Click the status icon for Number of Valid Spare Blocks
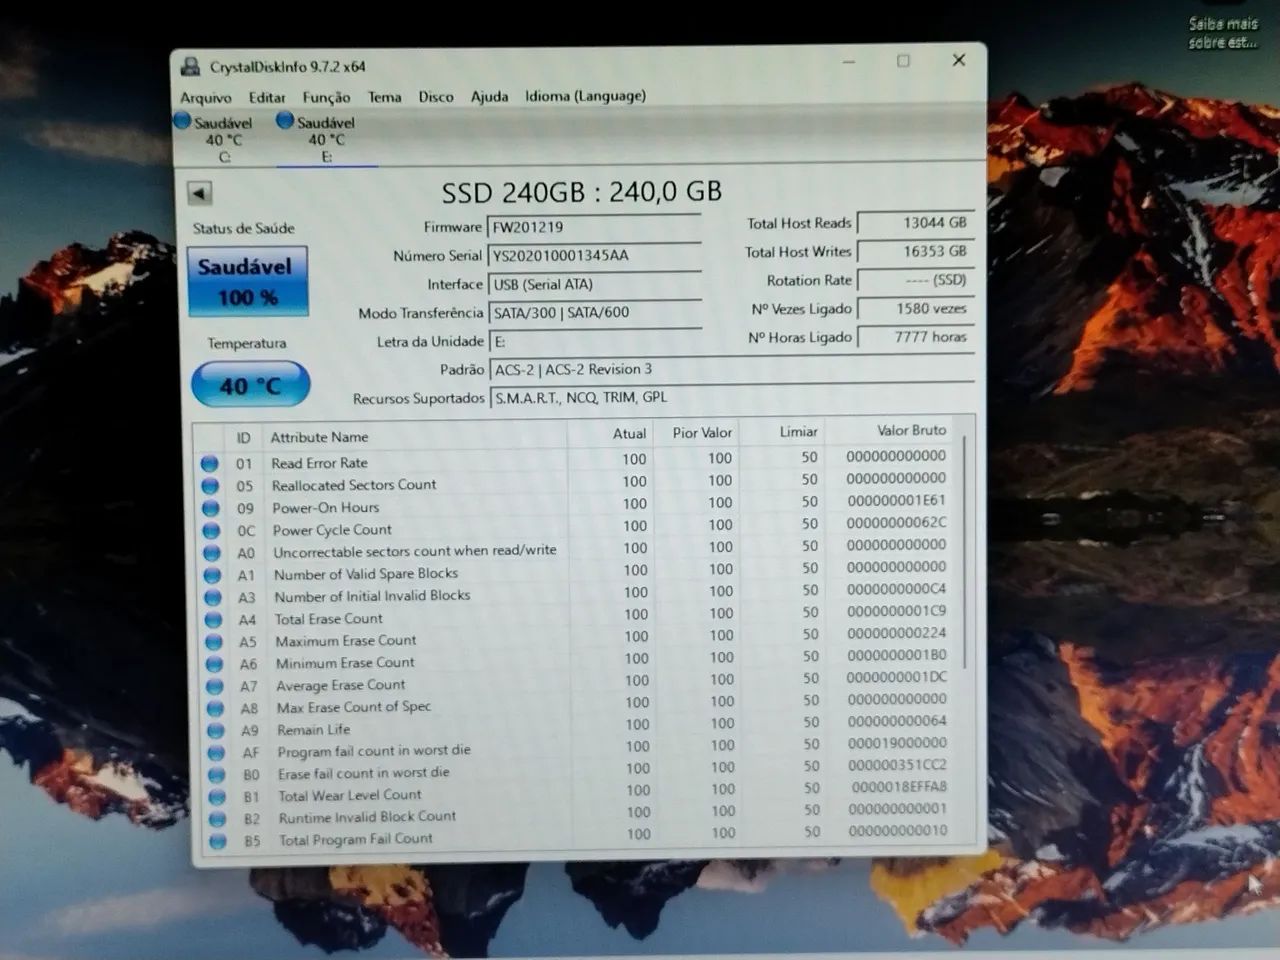This screenshot has height=960, width=1280. pos(212,575)
